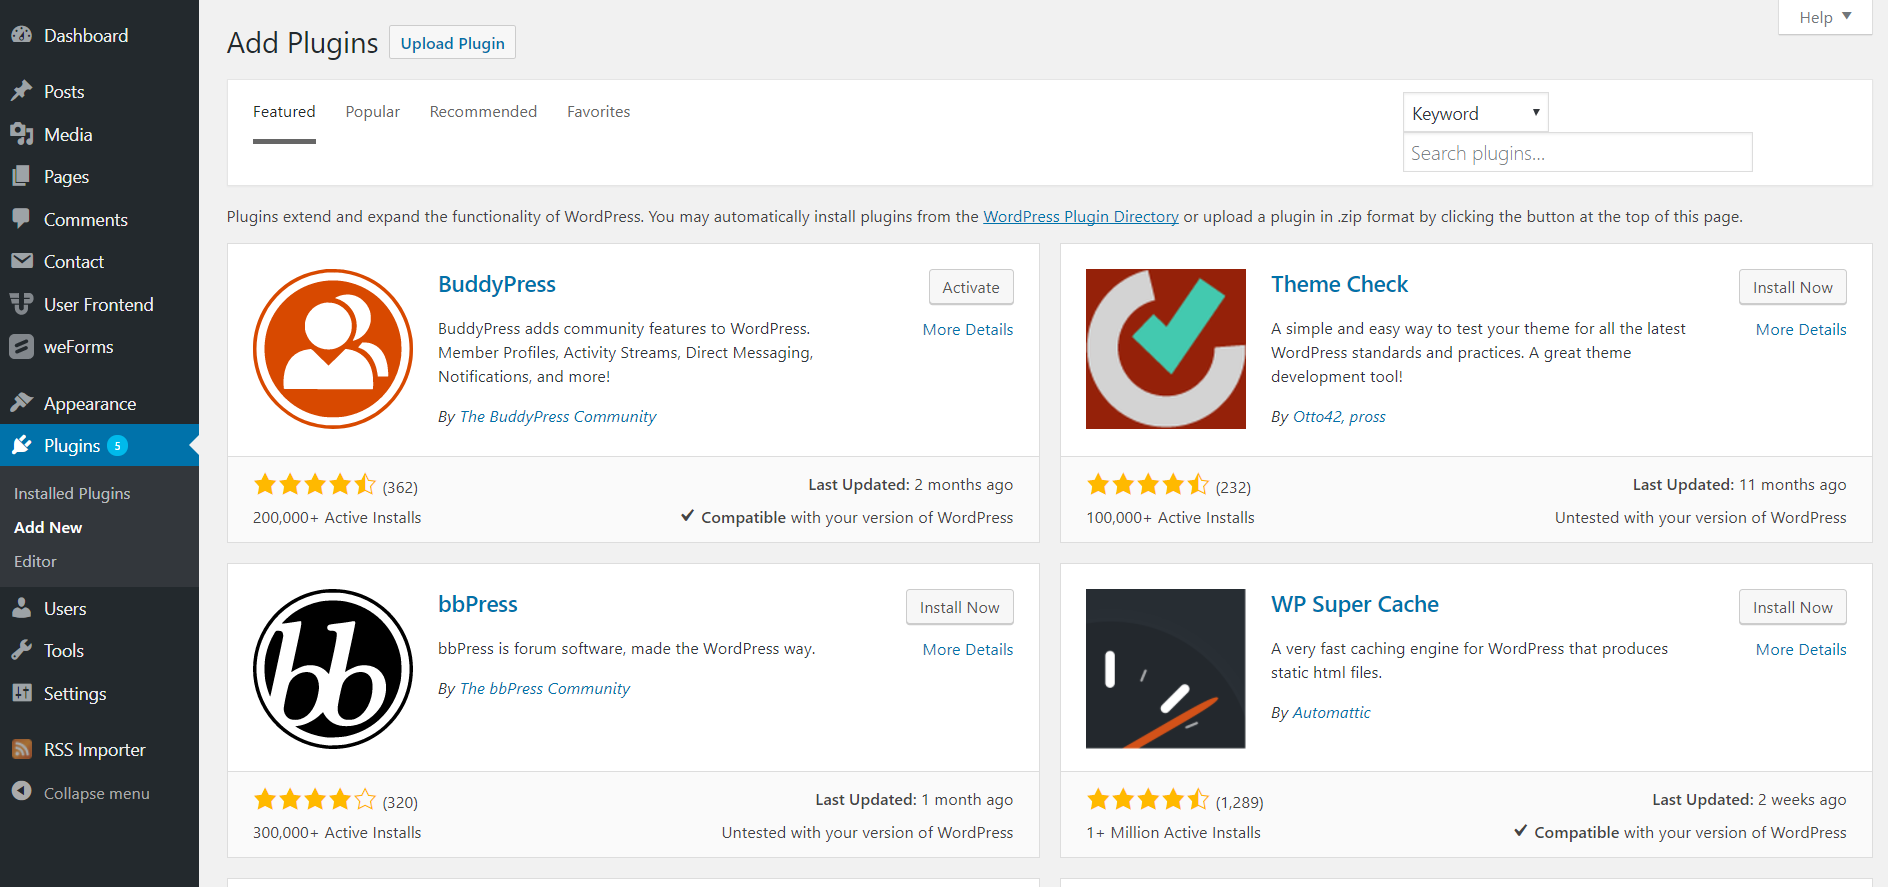
Task: Open the plugin Editor submenu item
Action: 35,561
